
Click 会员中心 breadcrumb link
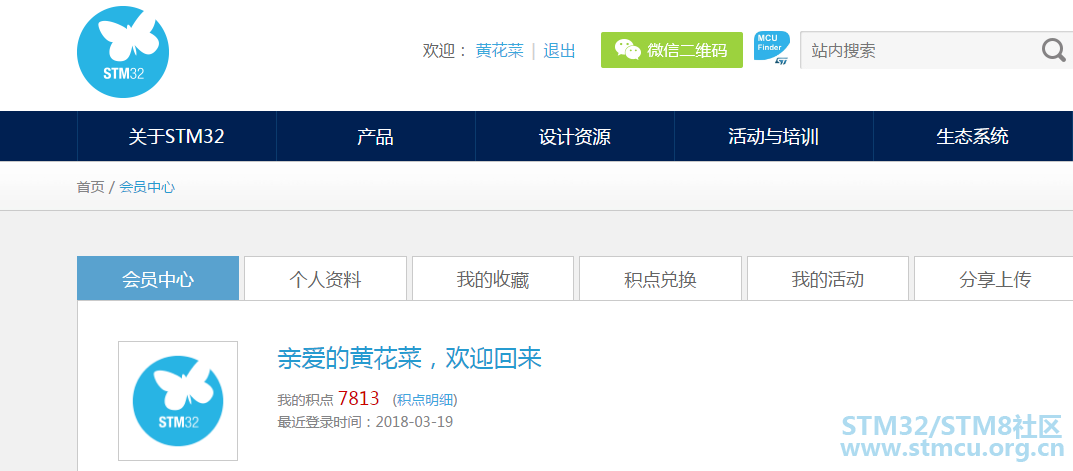click(x=147, y=187)
